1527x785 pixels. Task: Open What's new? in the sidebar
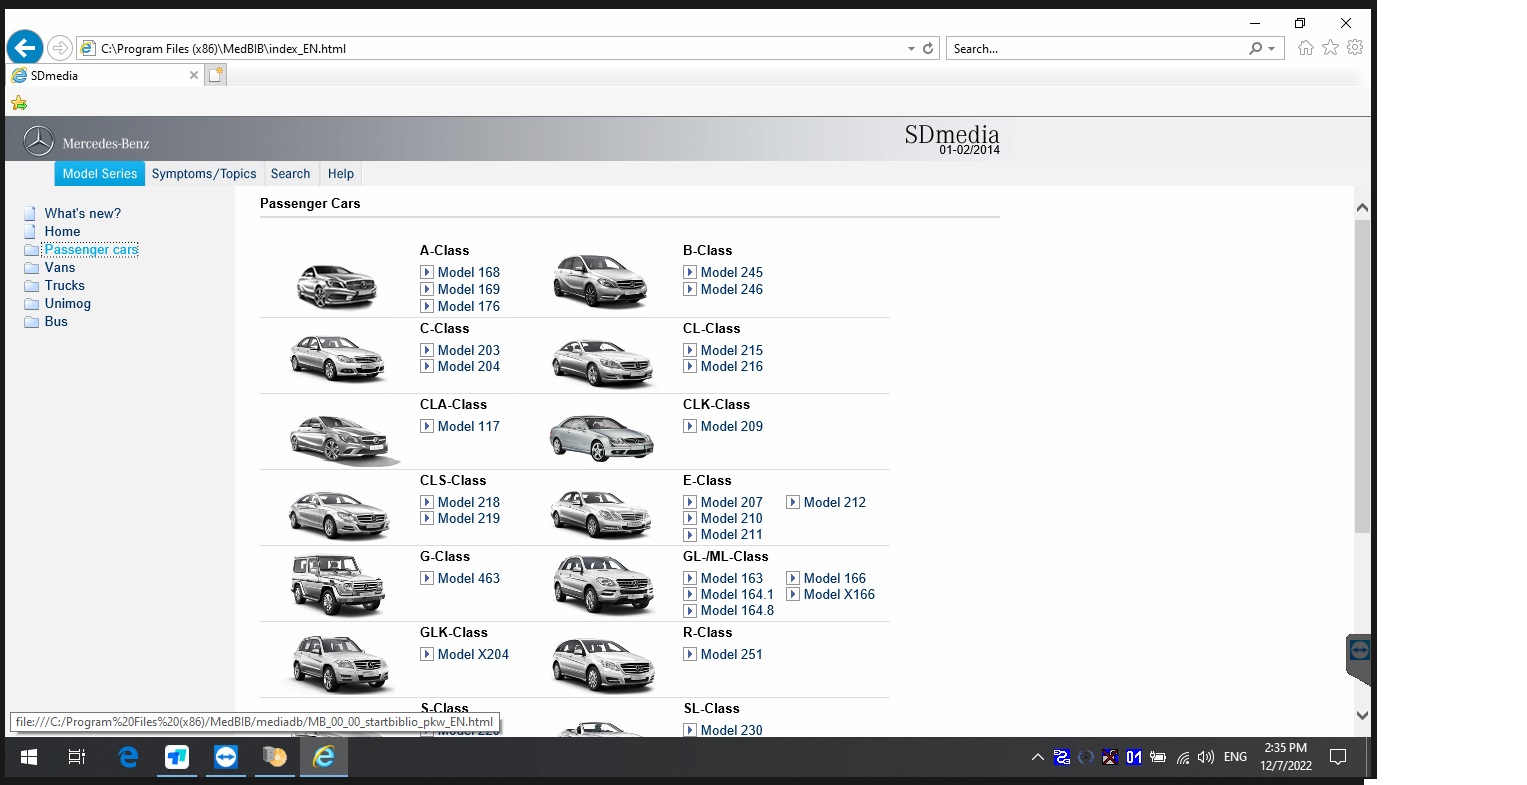coord(83,213)
